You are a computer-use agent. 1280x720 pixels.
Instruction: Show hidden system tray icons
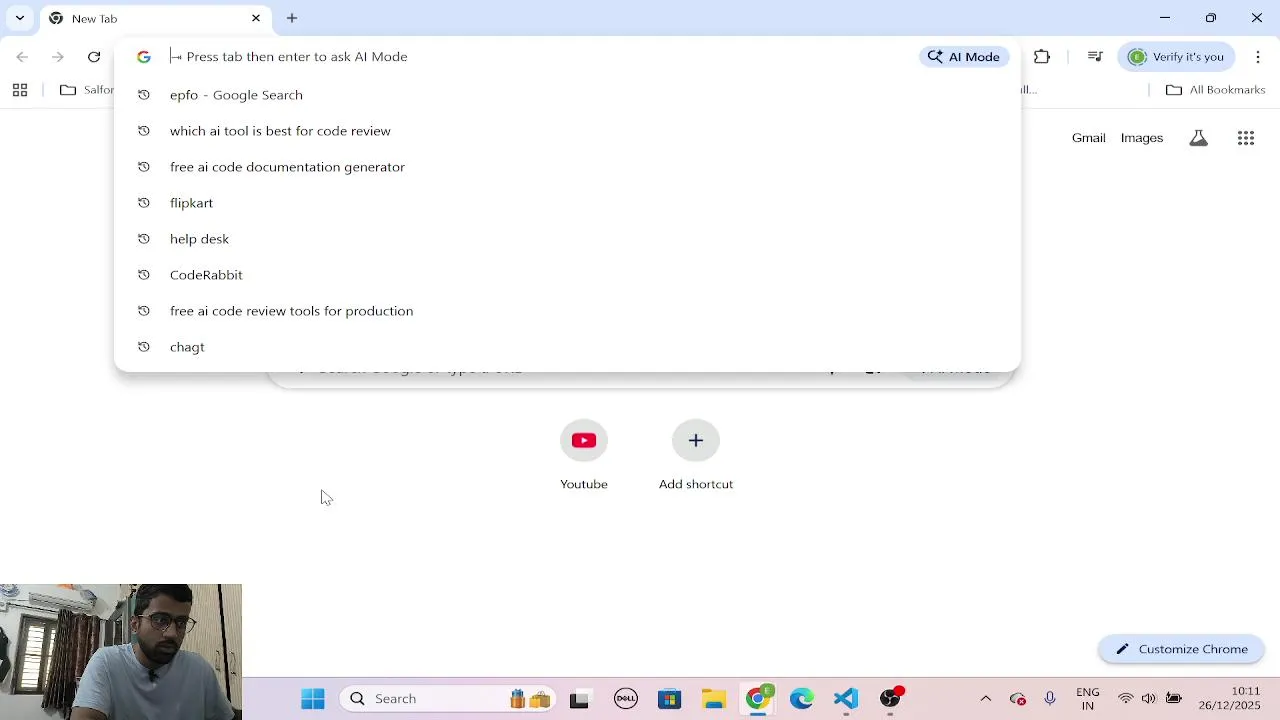(985, 699)
